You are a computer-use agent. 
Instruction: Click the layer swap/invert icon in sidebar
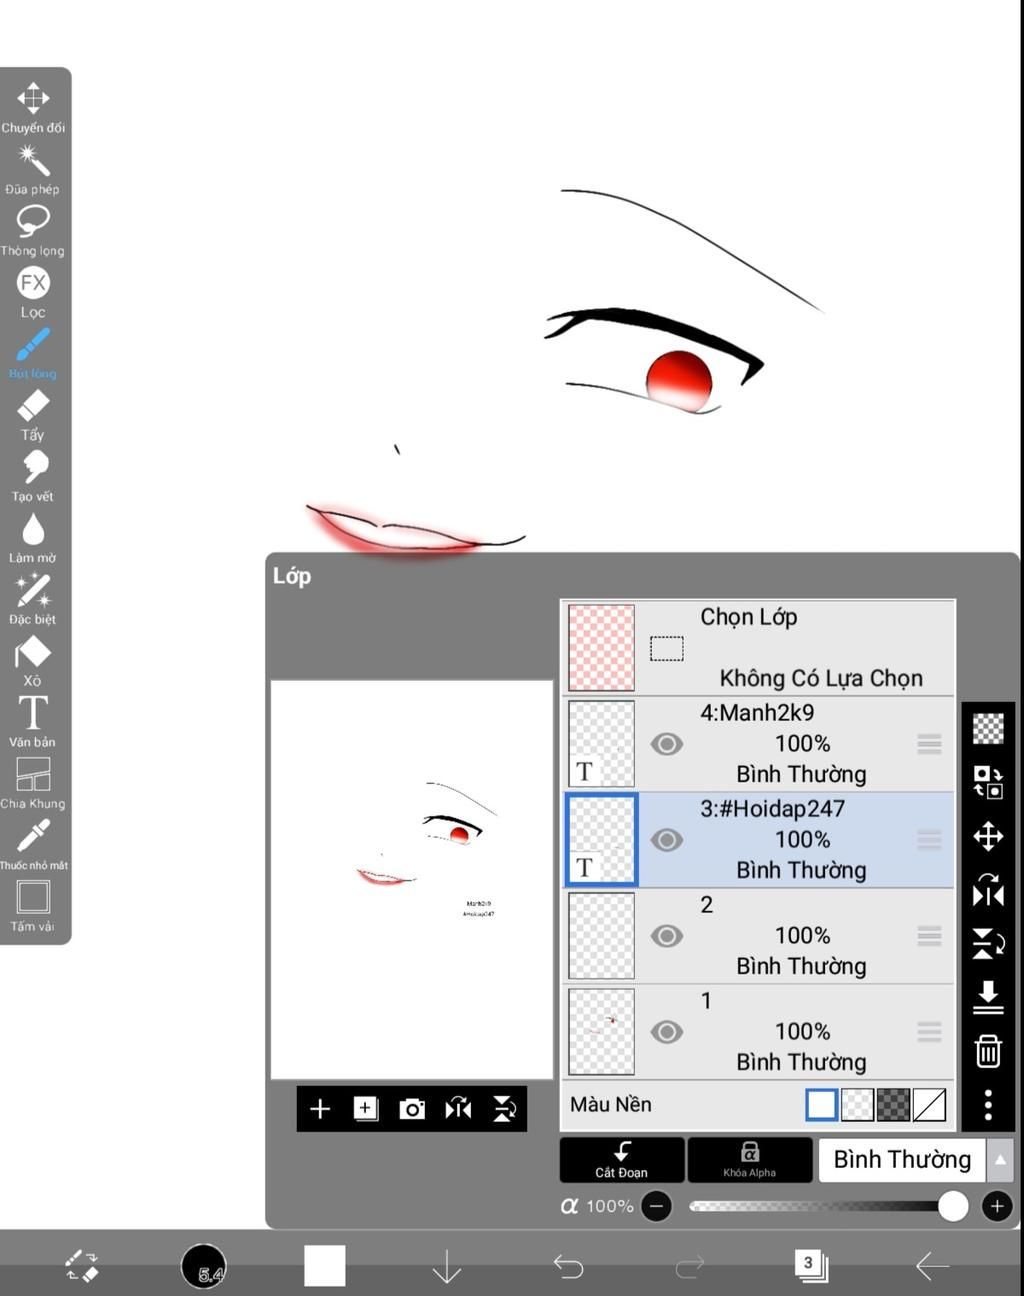pyautogui.click(x=988, y=782)
